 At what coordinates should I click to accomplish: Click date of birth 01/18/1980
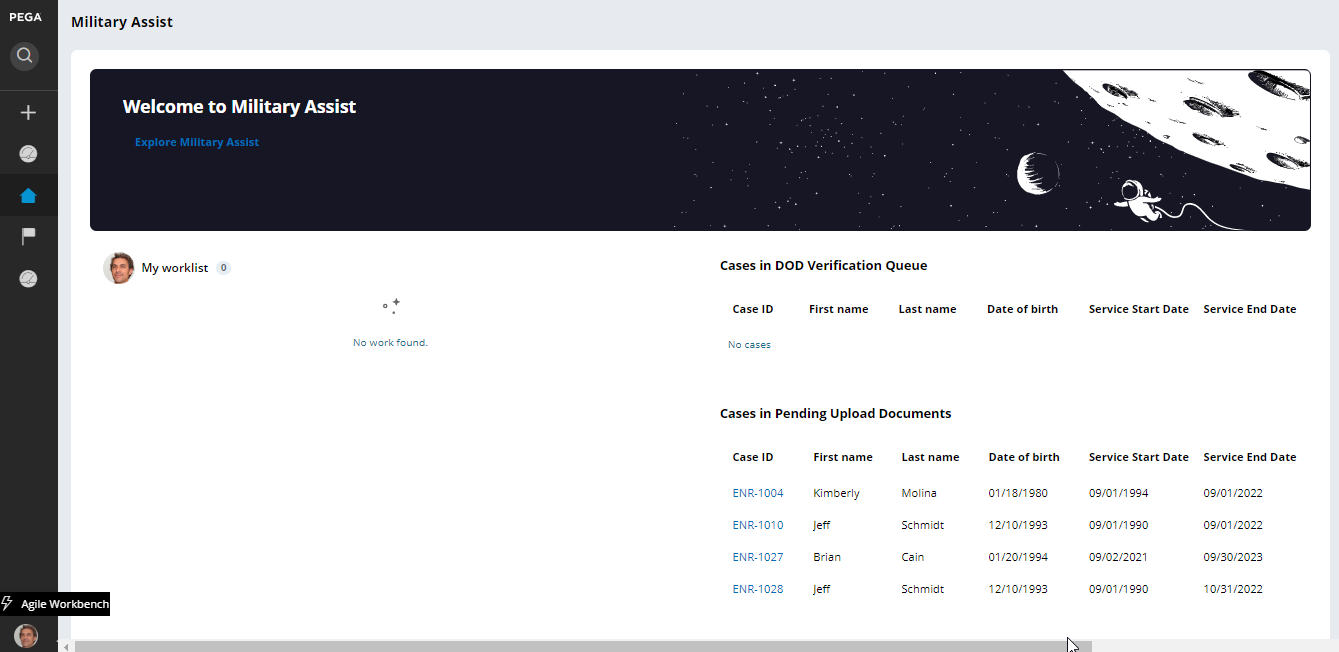tap(1018, 493)
